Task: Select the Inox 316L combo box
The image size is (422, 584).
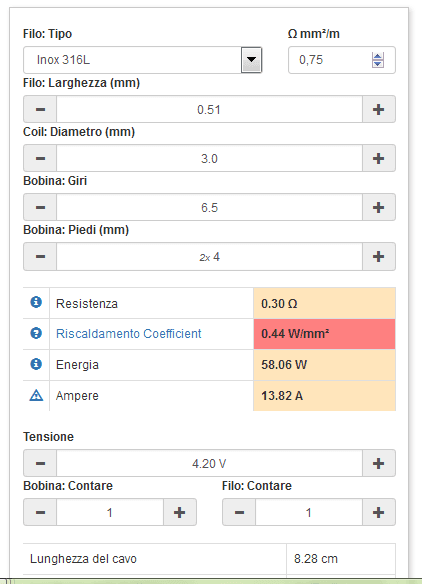Action: [x=143, y=60]
